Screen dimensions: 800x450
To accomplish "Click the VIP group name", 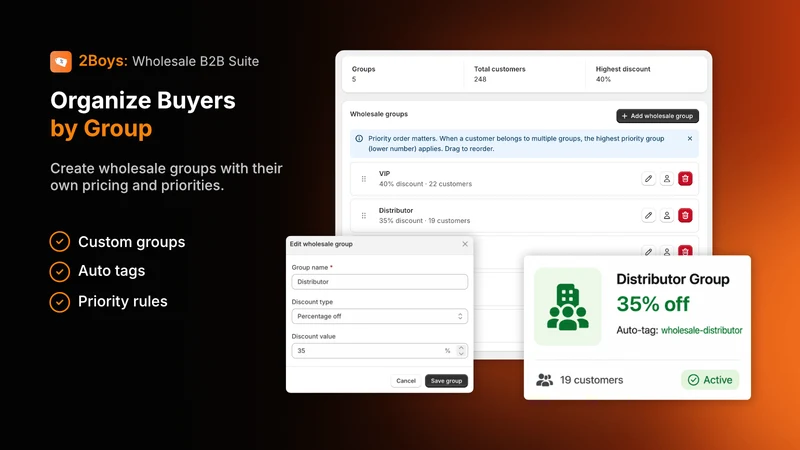I will pos(384,173).
